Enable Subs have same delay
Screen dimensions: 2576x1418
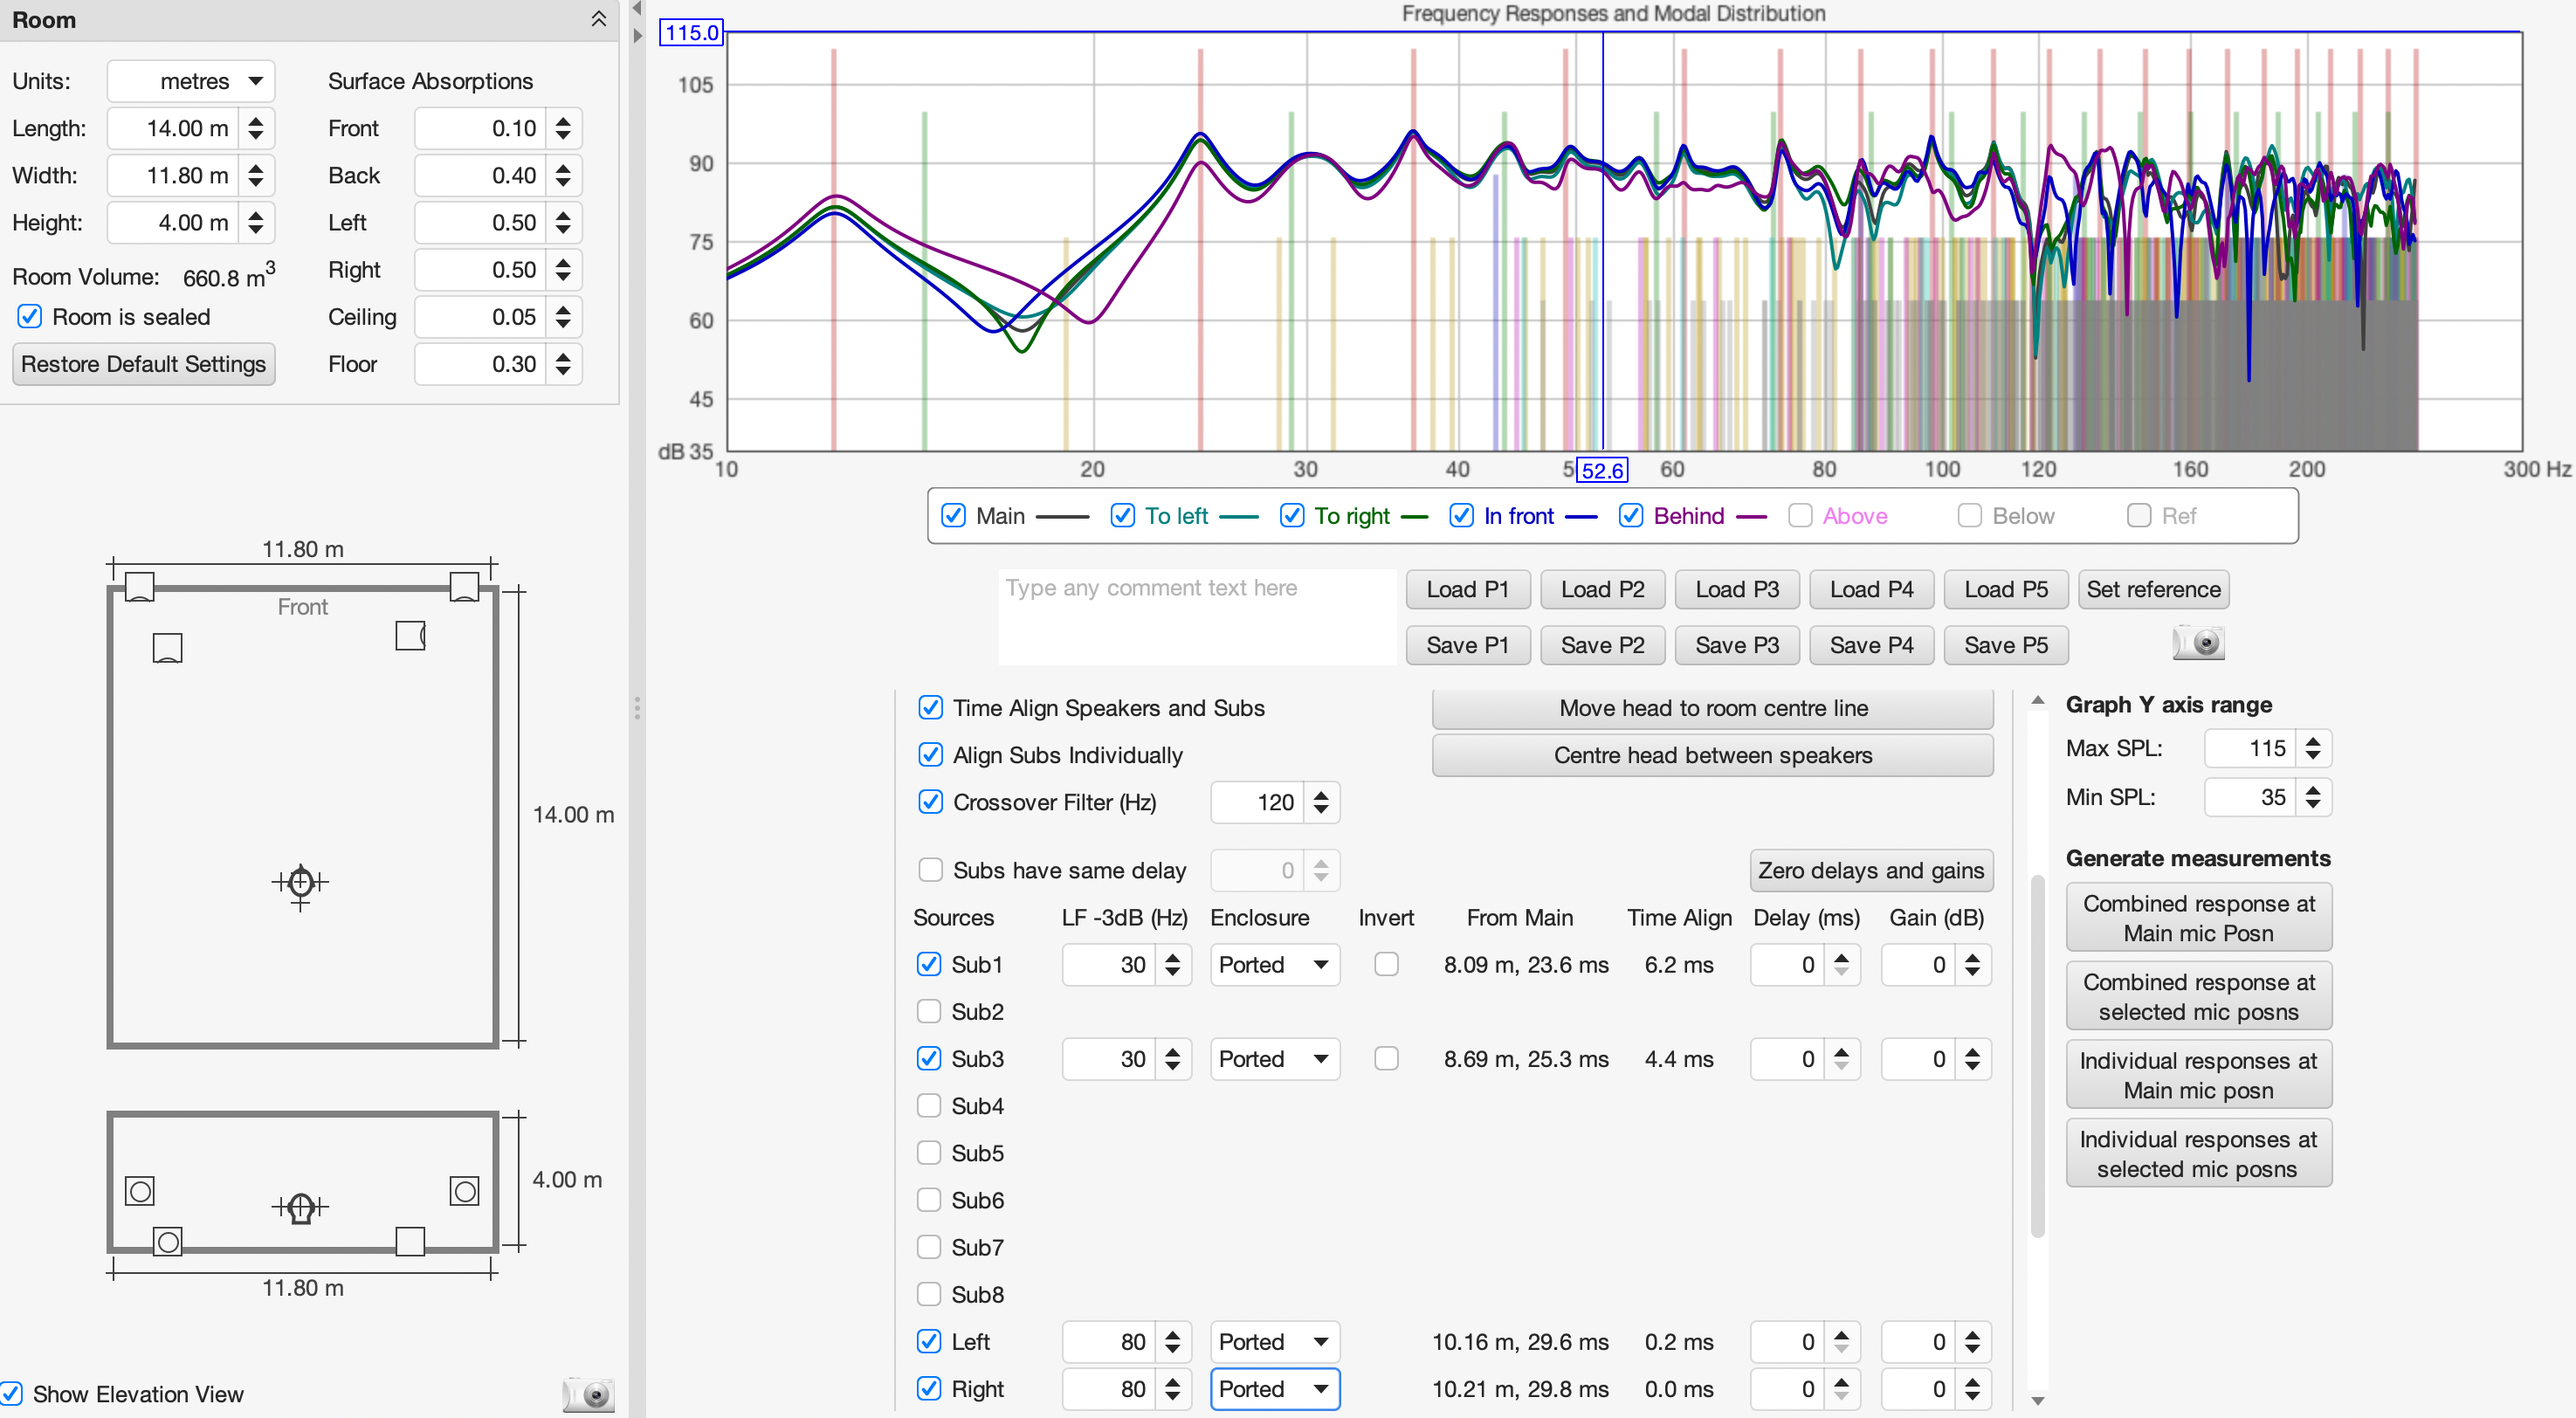point(930,870)
